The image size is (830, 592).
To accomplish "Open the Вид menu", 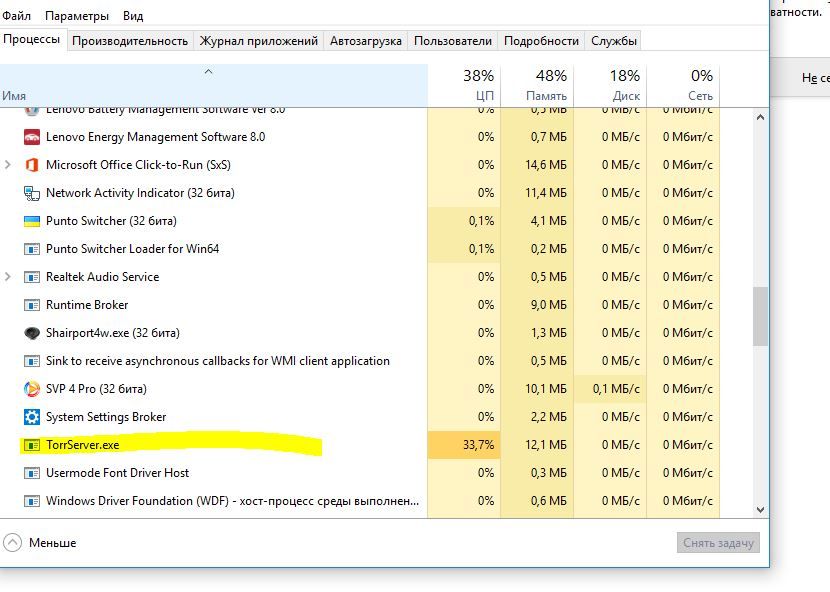I will tap(133, 16).
